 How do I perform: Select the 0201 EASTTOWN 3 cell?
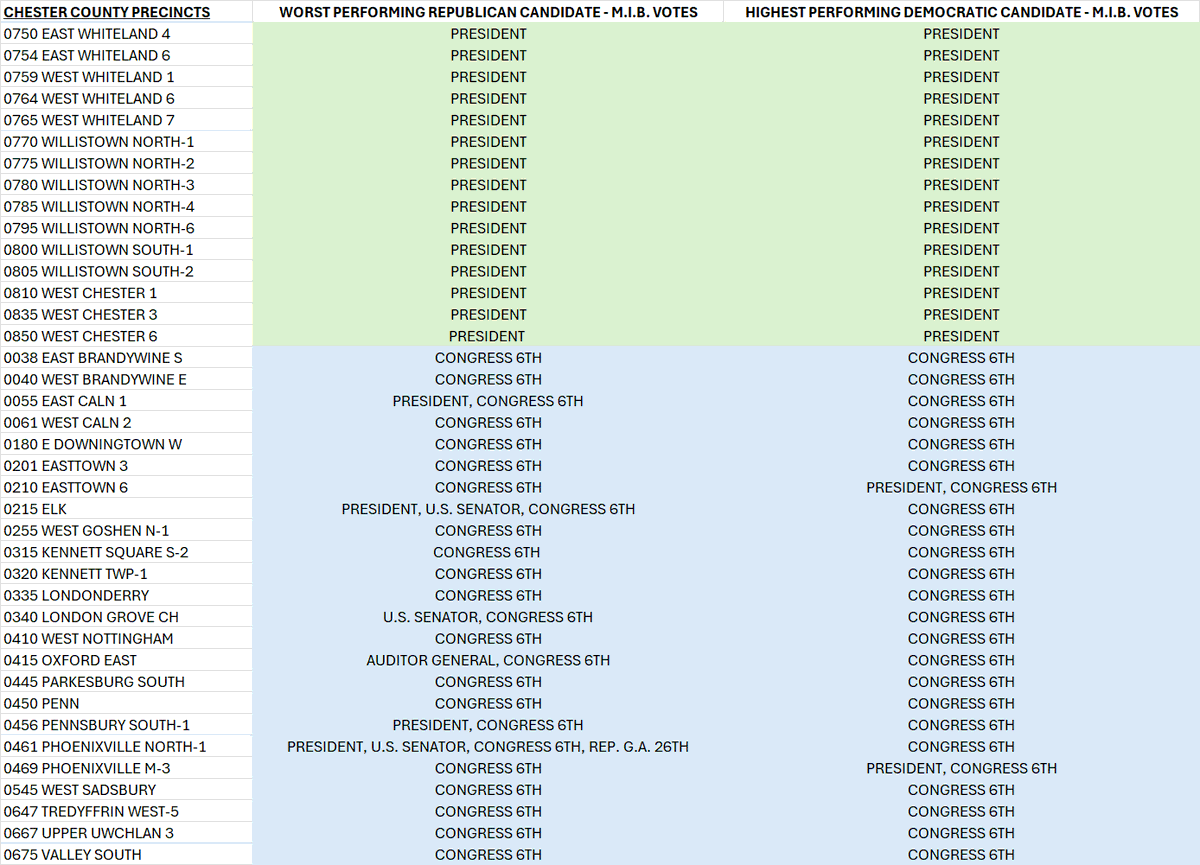click(x=126, y=466)
